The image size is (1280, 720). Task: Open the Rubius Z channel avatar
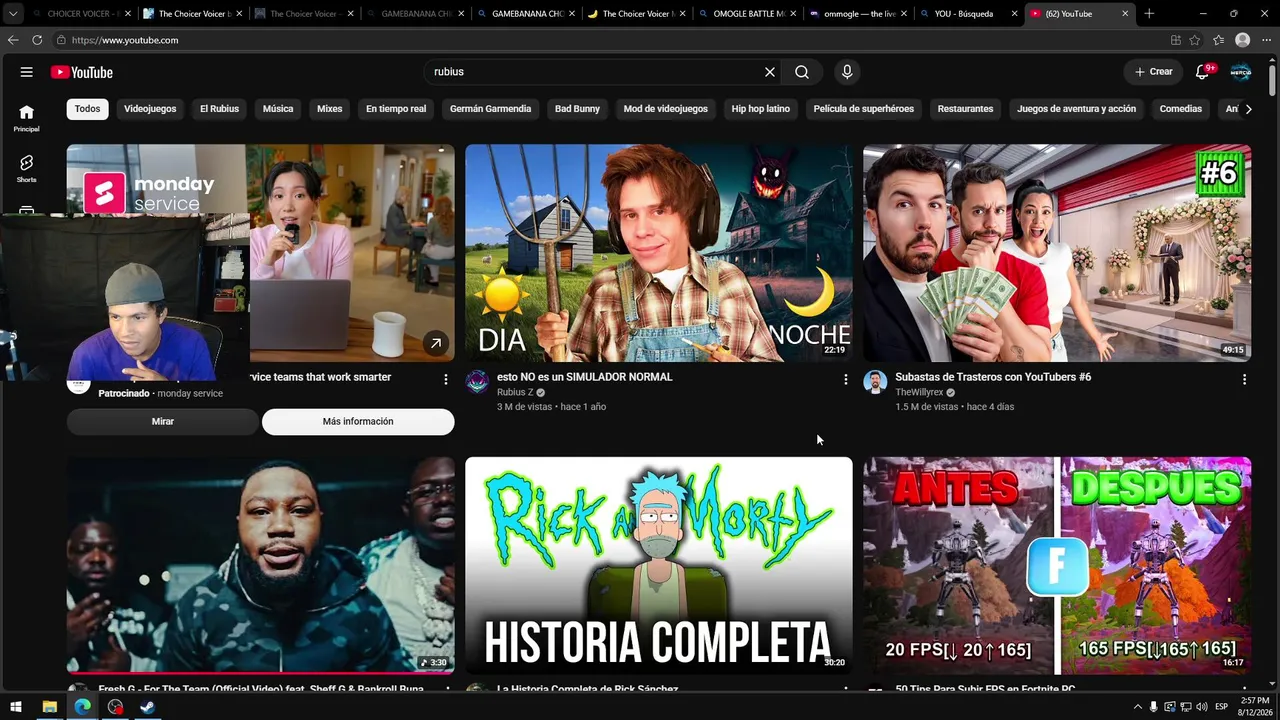point(478,382)
